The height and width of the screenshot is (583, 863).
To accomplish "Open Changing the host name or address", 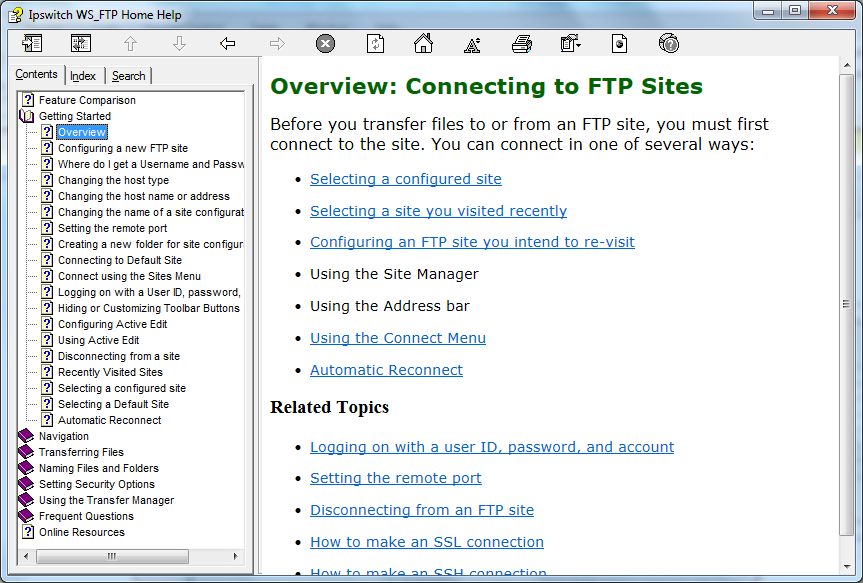I will click(144, 196).
